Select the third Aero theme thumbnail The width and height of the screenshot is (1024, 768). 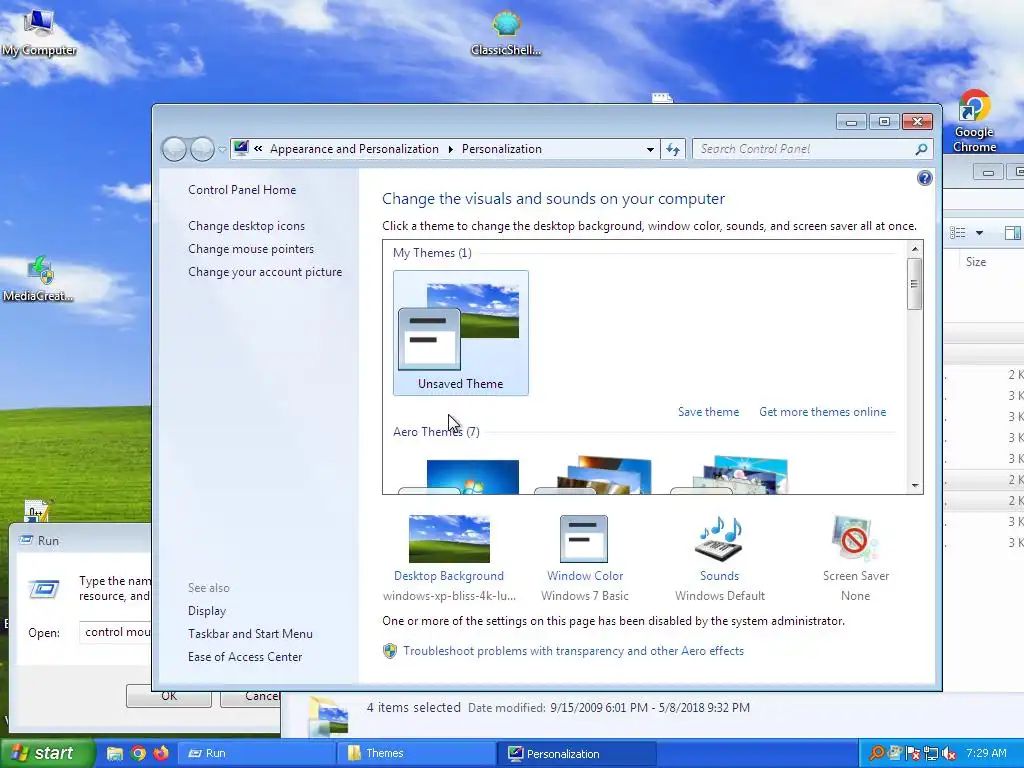tap(730, 475)
